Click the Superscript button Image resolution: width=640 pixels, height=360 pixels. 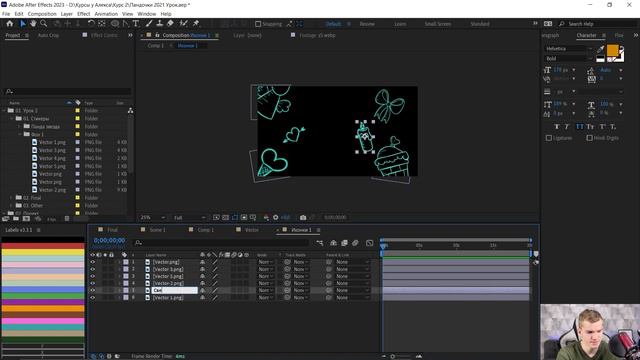coord(602,127)
